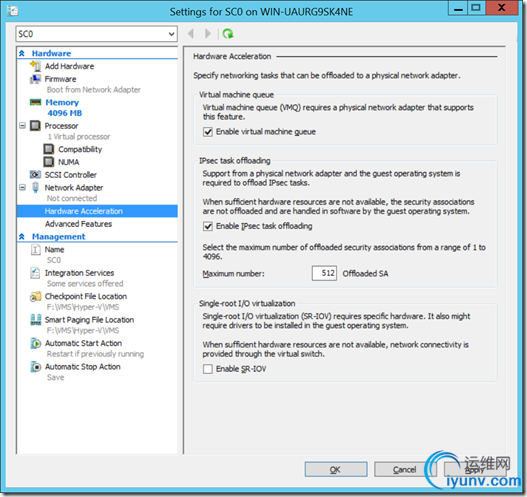This screenshot has height=497, width=527.
Task: Open Automatic Stop Action settings
Action: [83, 367]
